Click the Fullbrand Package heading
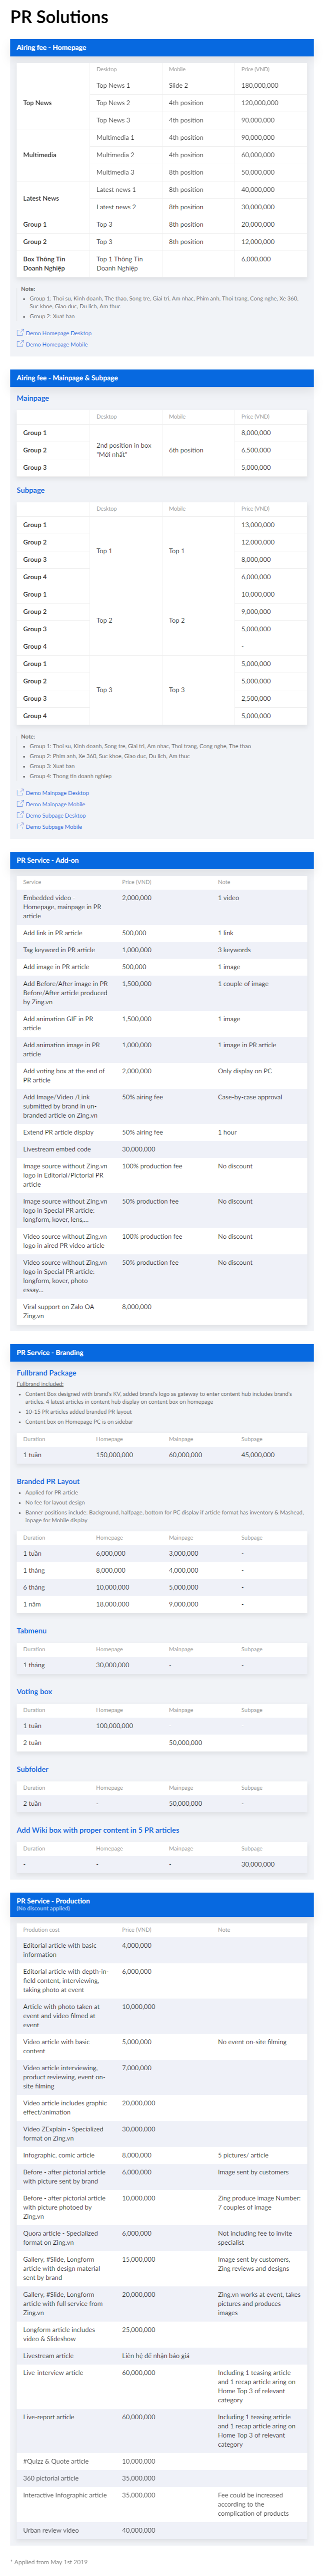The width and height of the screenshot is (334, 2576). 46,1373
